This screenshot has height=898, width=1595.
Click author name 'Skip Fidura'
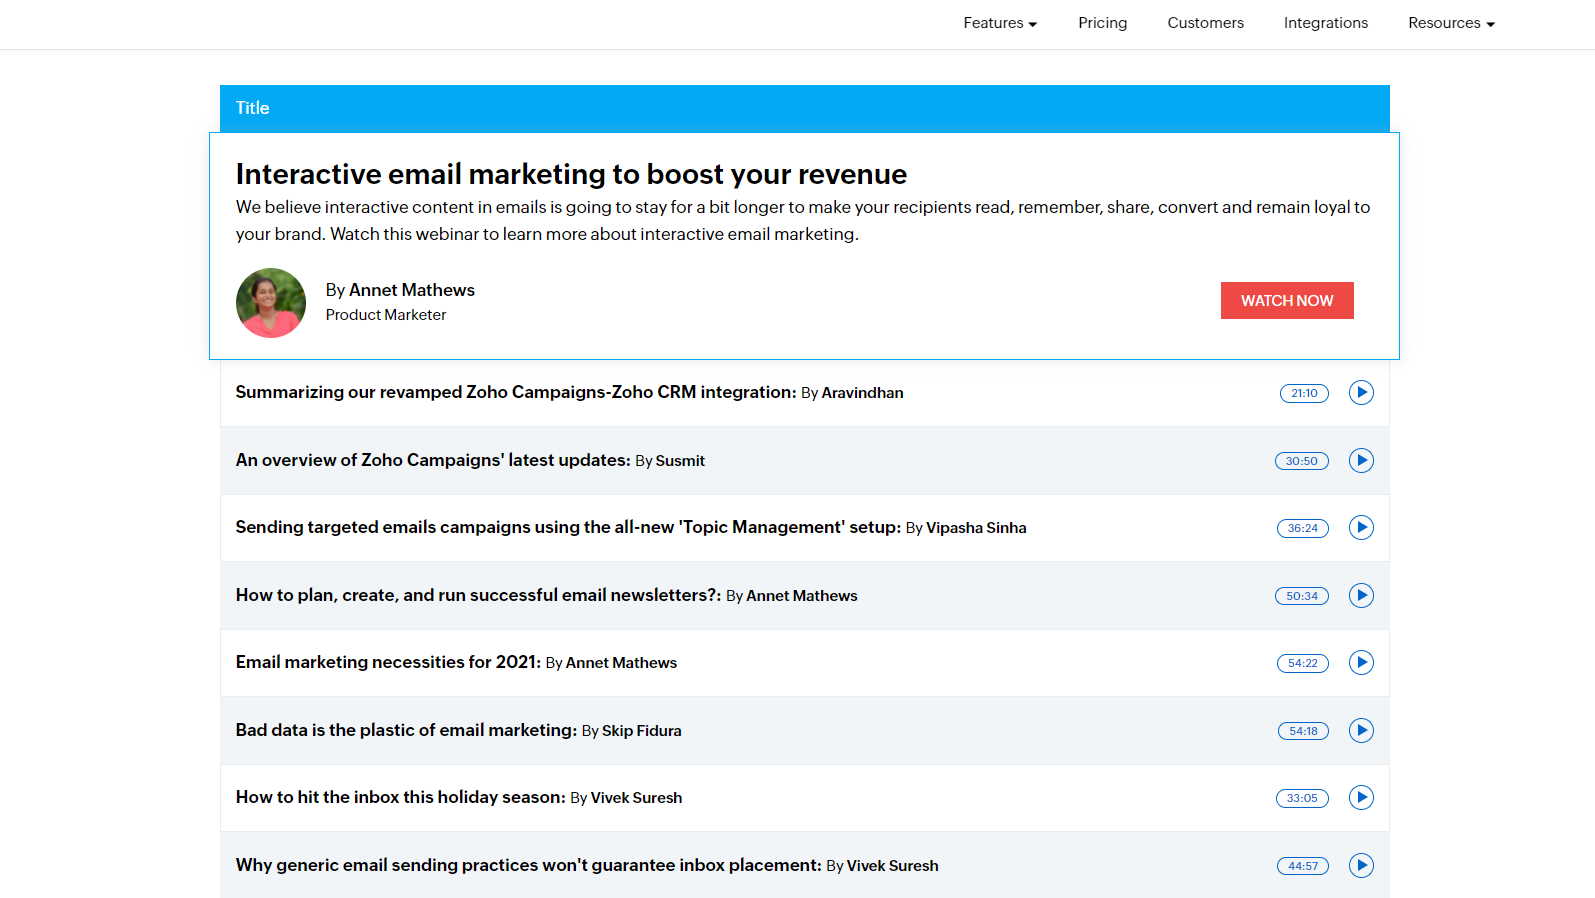pos(641,731)
